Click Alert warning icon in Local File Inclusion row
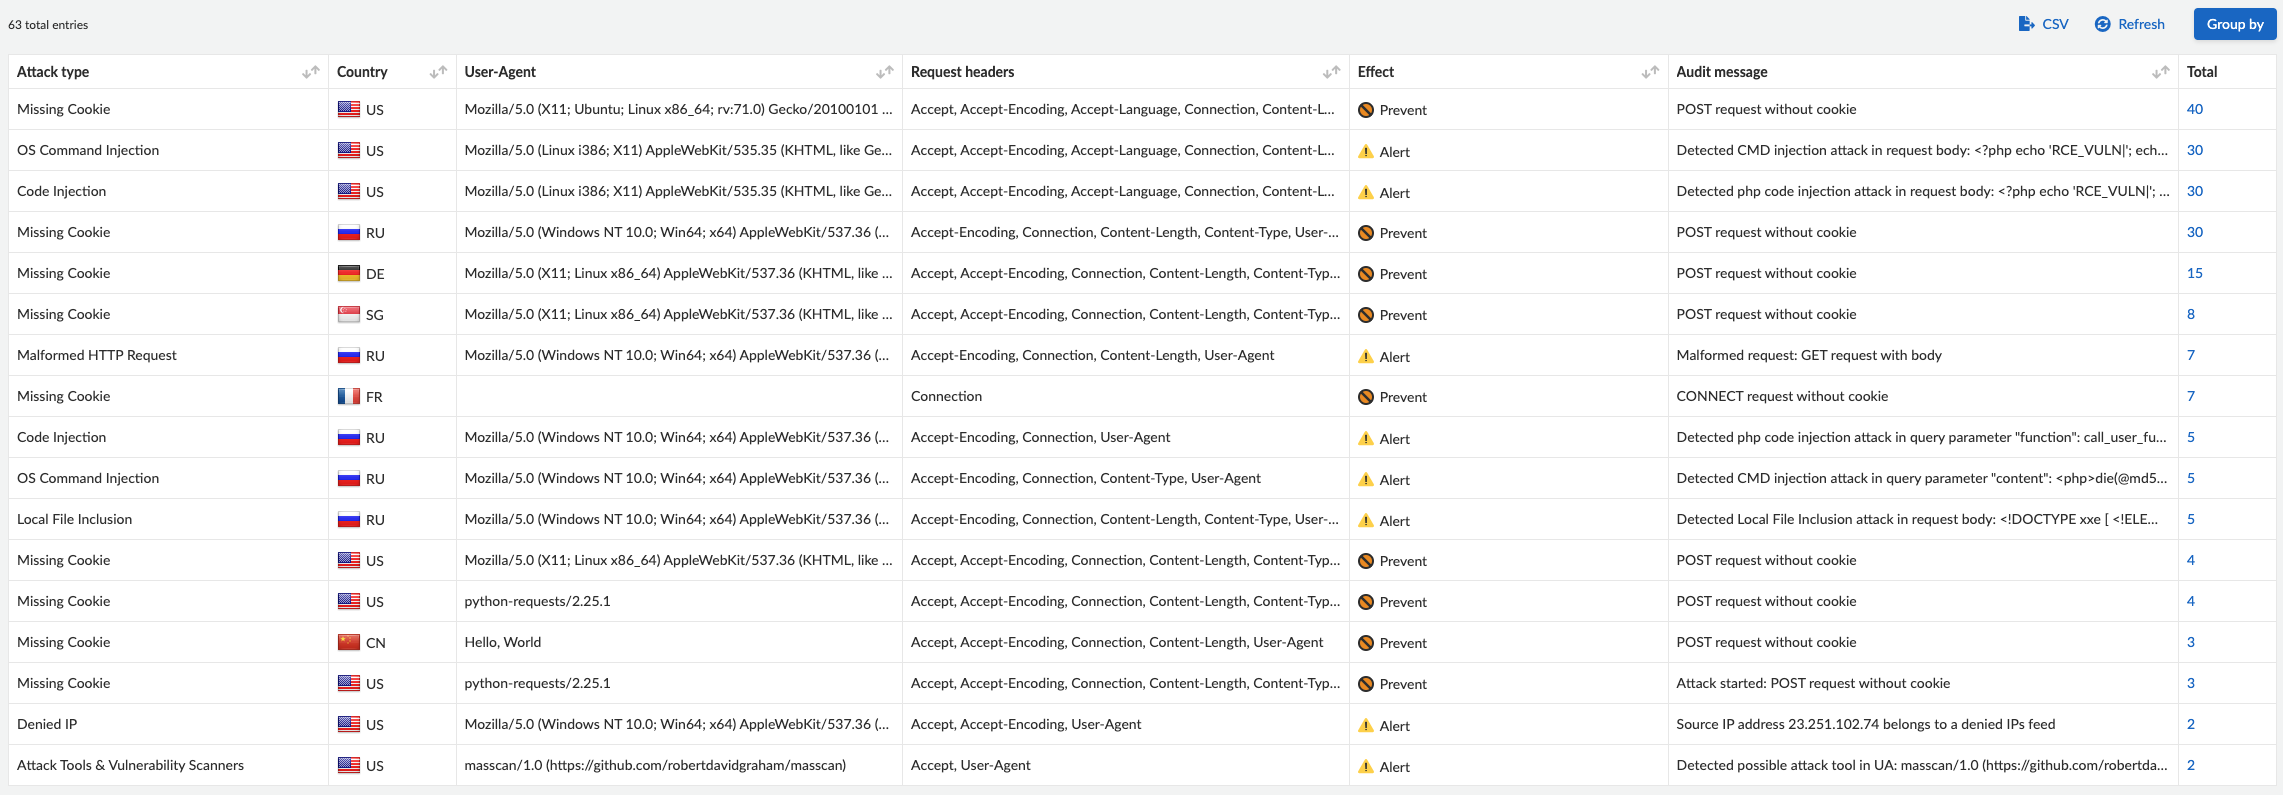Viewport: 2283px width, 795px height. [1366, 521]
